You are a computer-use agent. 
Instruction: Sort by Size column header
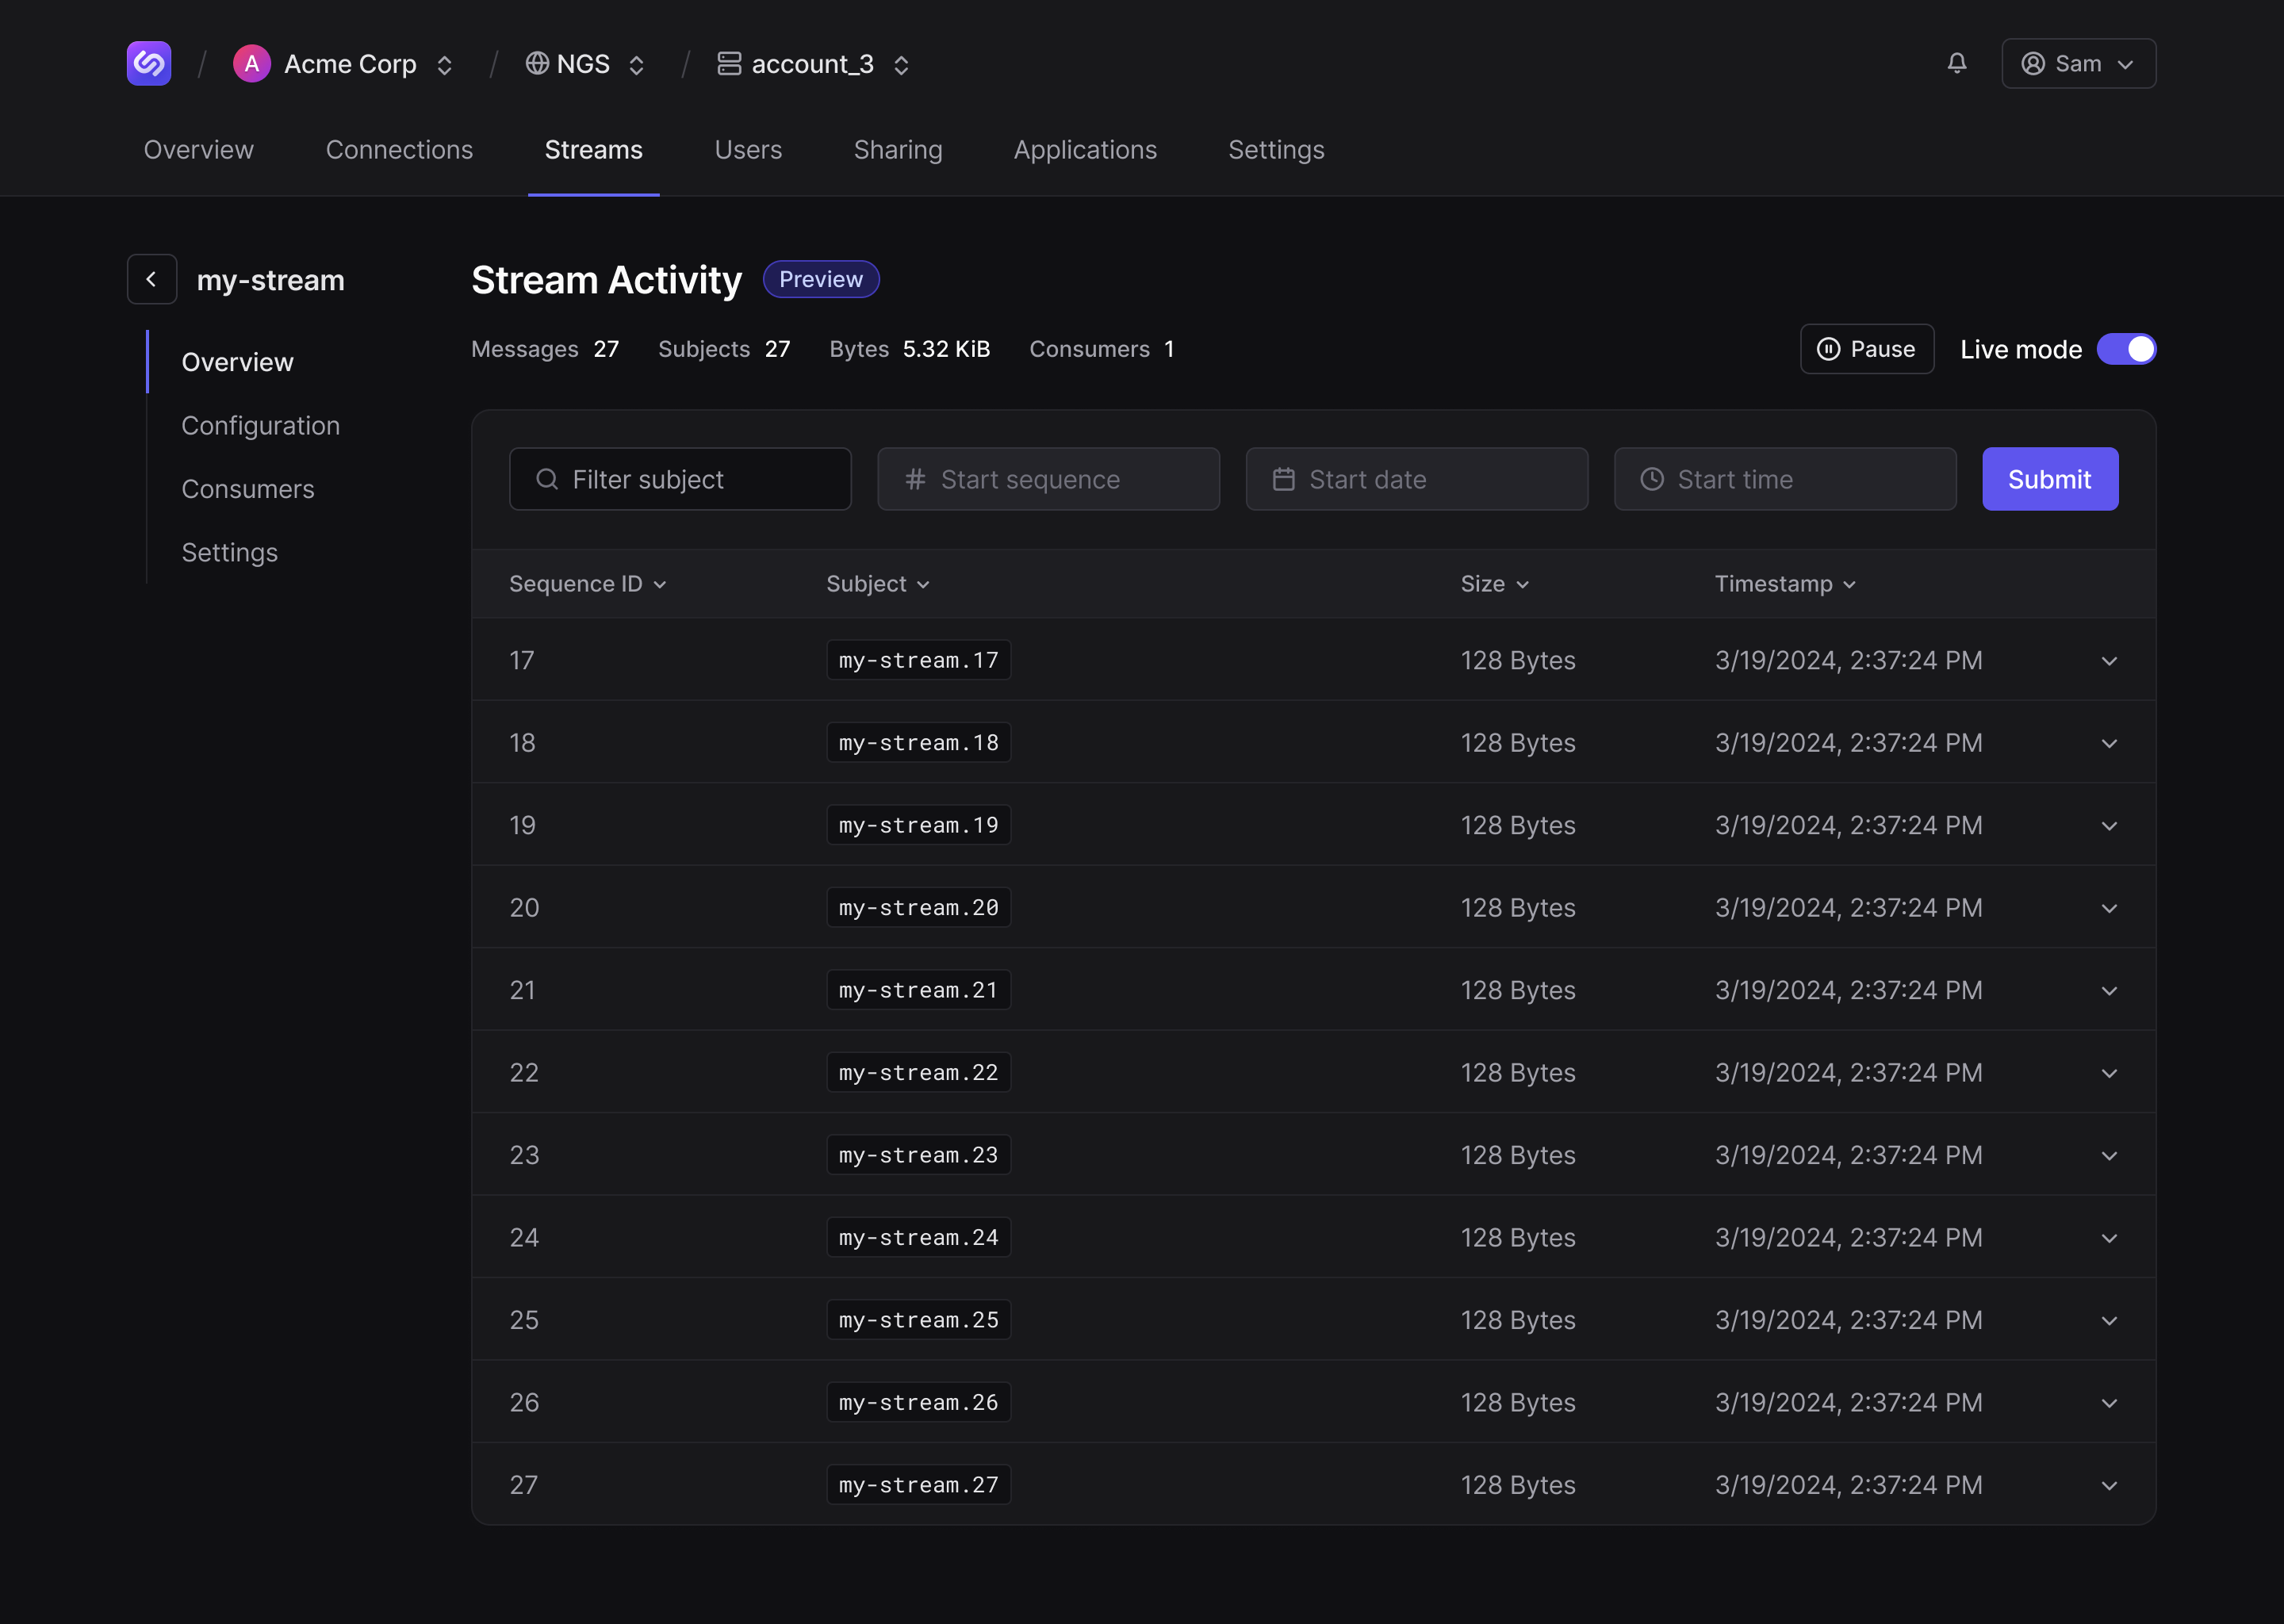(1495, 584)
